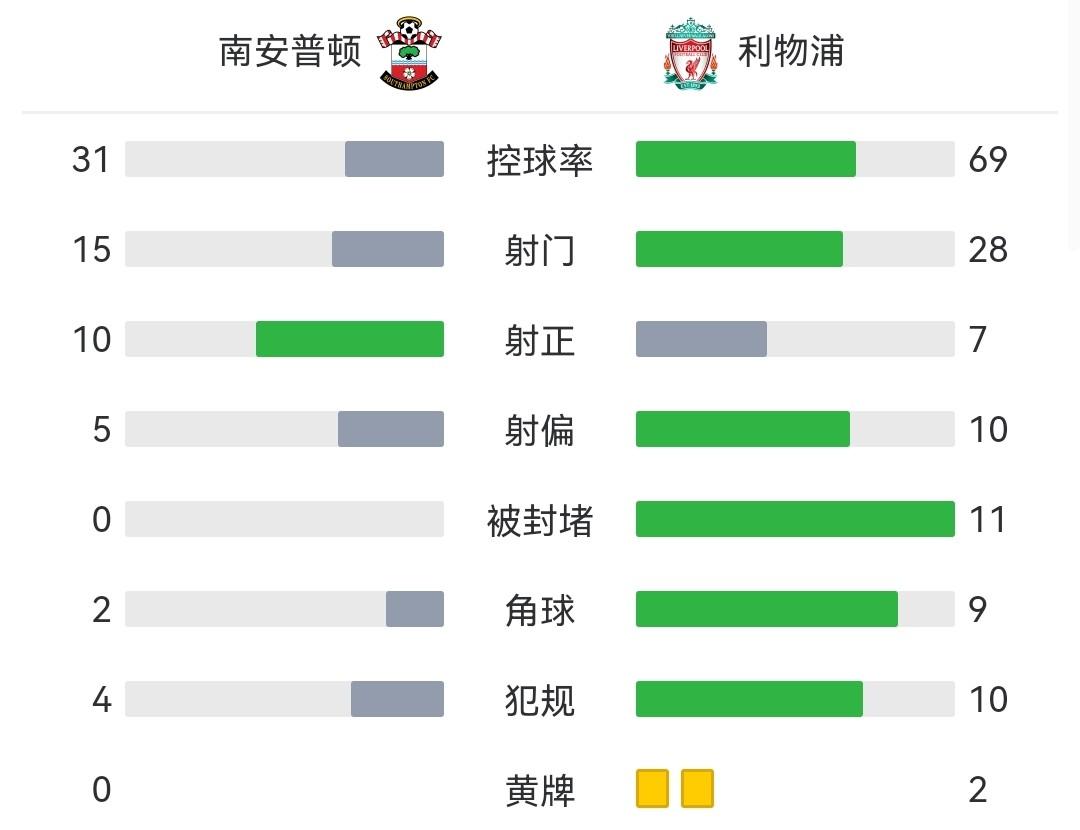Select the 控球率 stat label
This screenshot has width=1080, height=830.
coord(540,160)
